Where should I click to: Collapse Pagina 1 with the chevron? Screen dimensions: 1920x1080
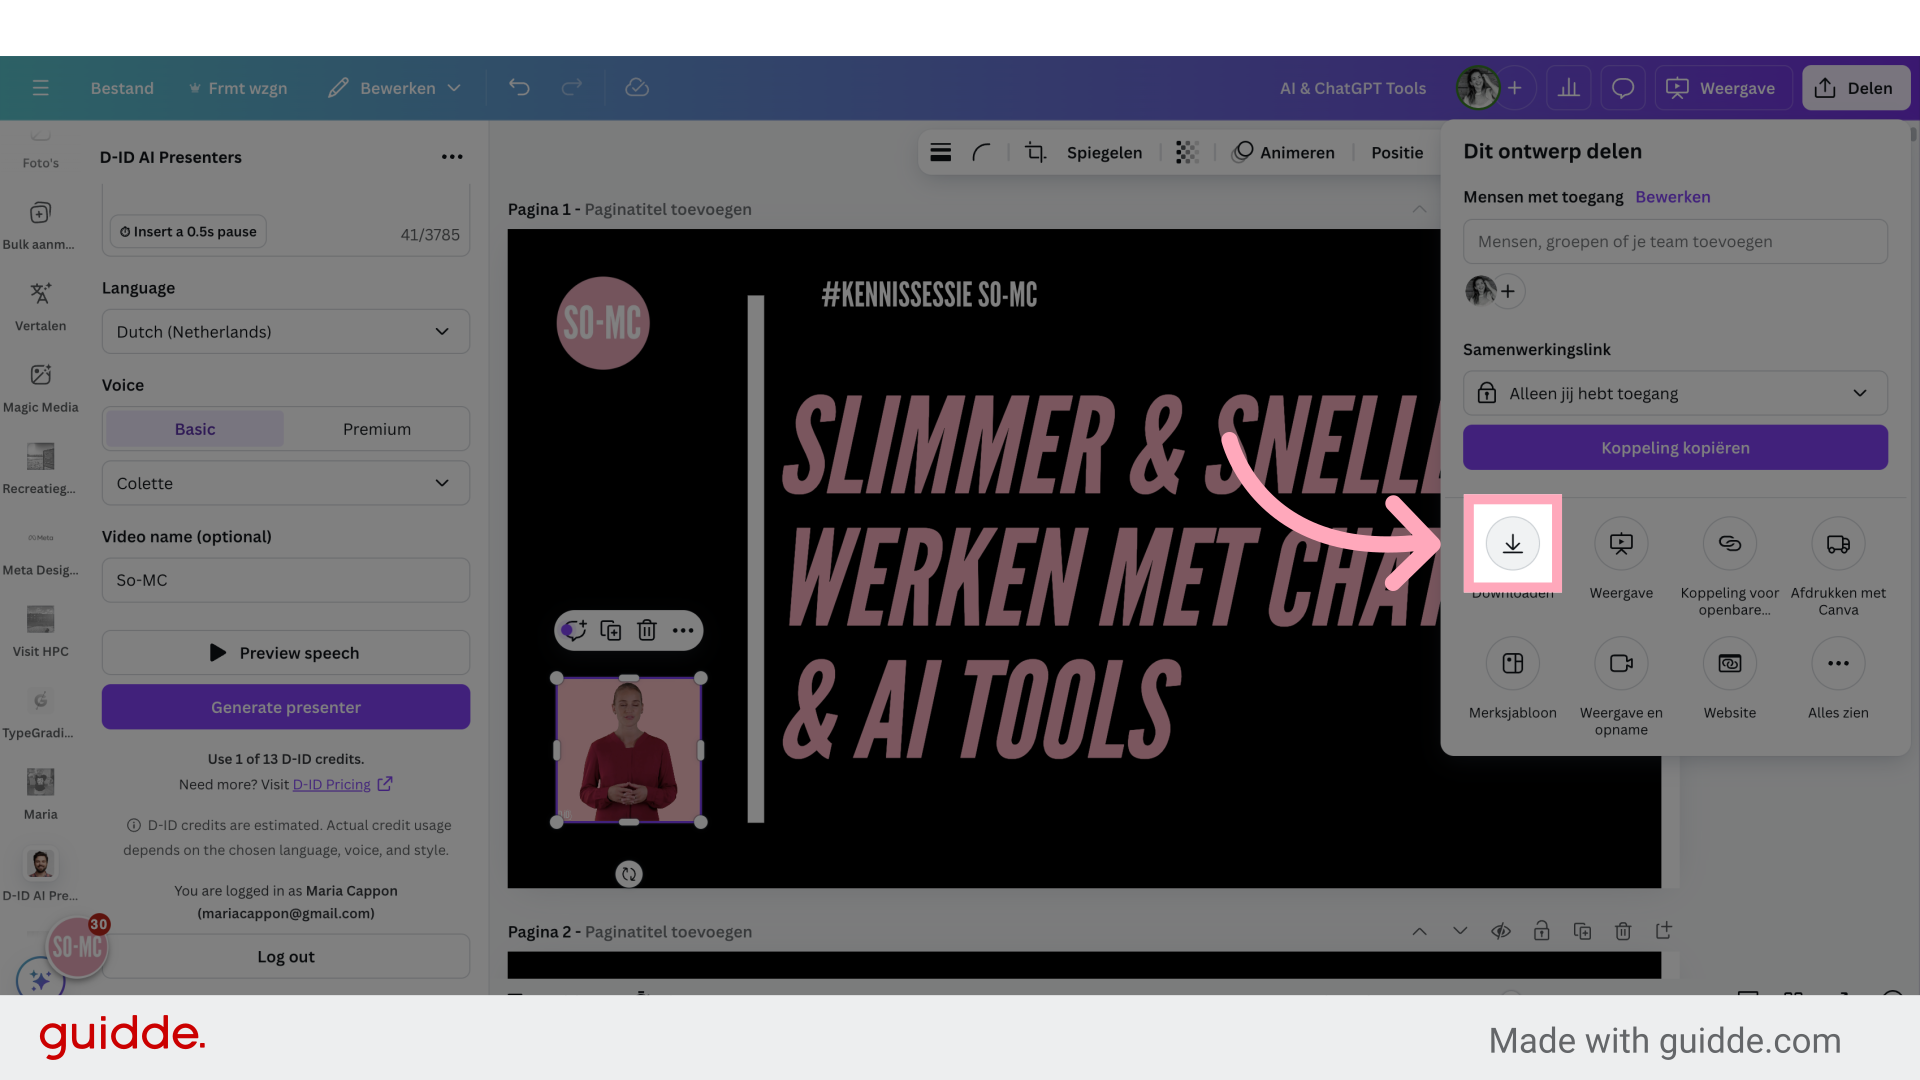(1419, 209)
